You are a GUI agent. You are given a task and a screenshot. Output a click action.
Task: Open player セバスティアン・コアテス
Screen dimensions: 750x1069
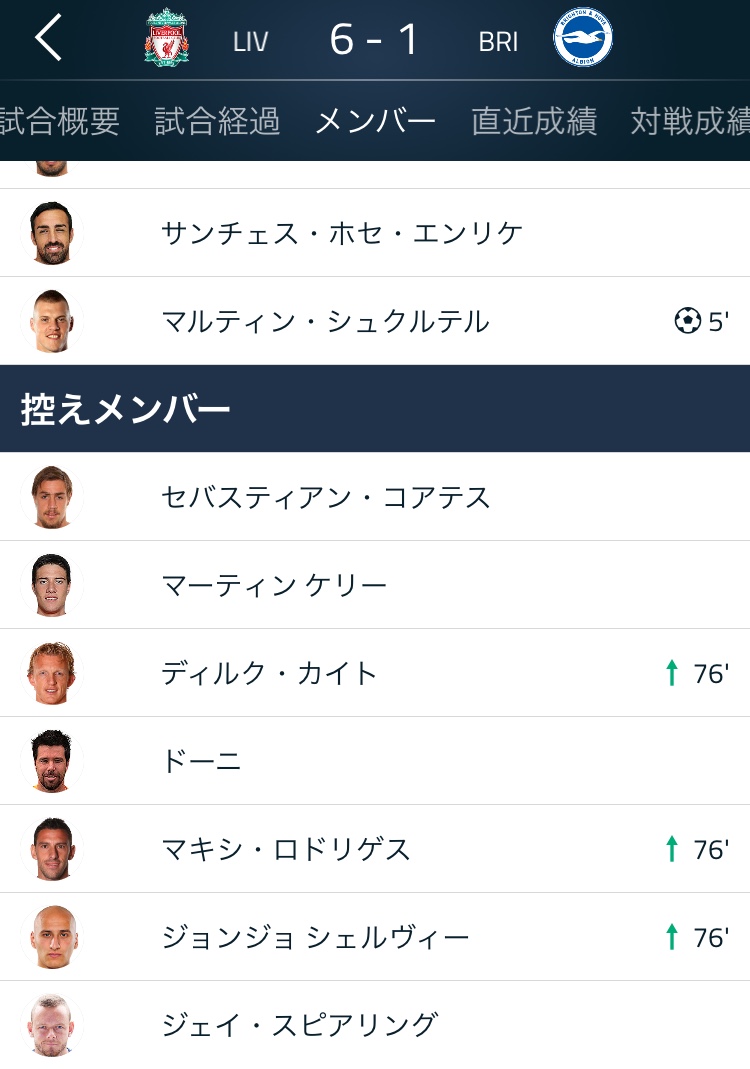coord(326,497)
